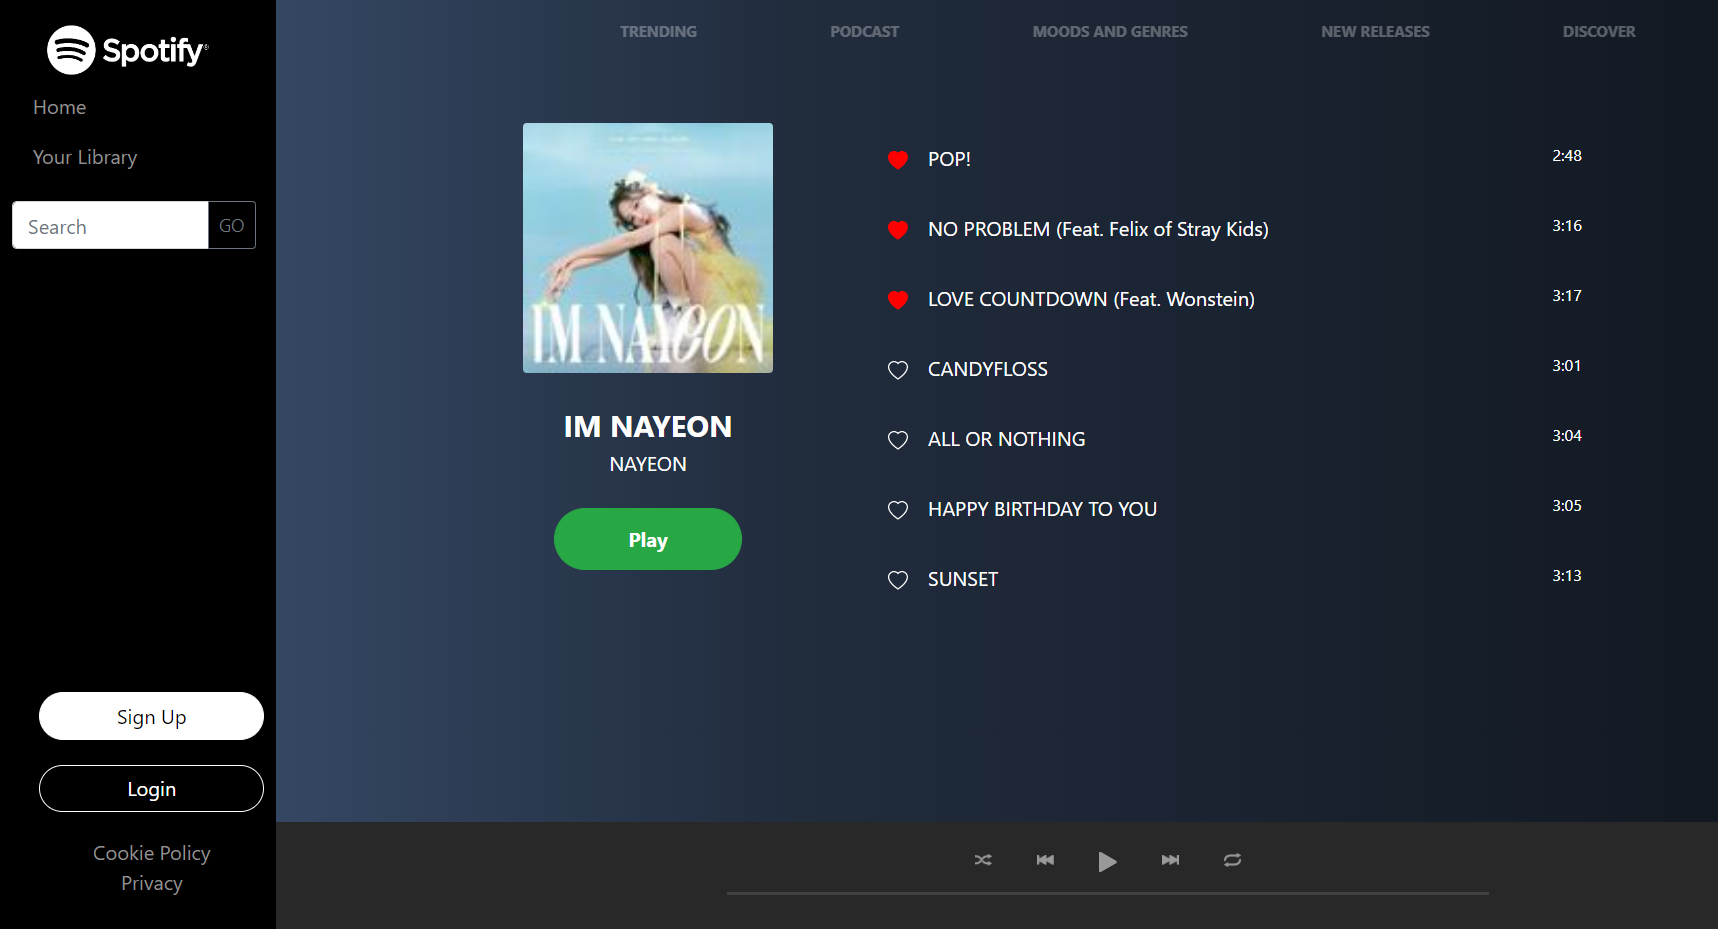
Task: Open Home from the sidebar
Action: click(59, 107)
